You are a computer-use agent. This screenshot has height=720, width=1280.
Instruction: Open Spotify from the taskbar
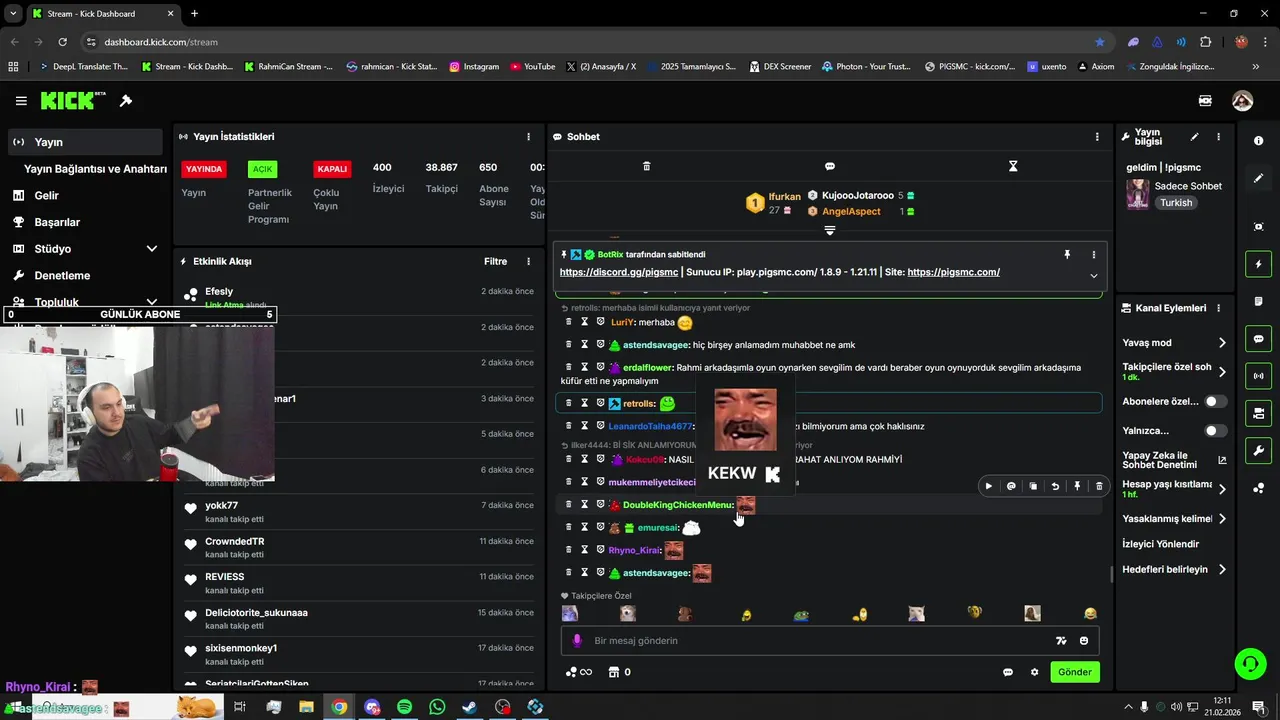[x=405, y=707]
